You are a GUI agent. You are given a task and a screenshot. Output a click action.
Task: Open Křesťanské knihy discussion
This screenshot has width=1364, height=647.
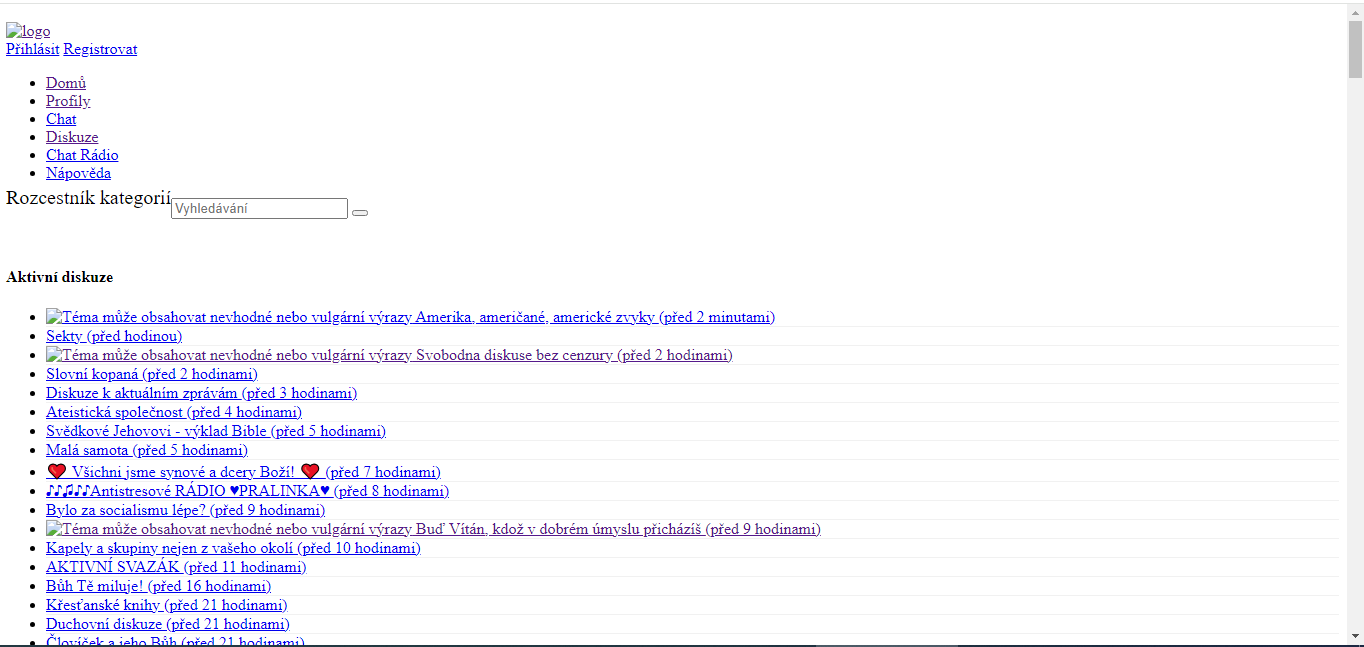(166, 605)
